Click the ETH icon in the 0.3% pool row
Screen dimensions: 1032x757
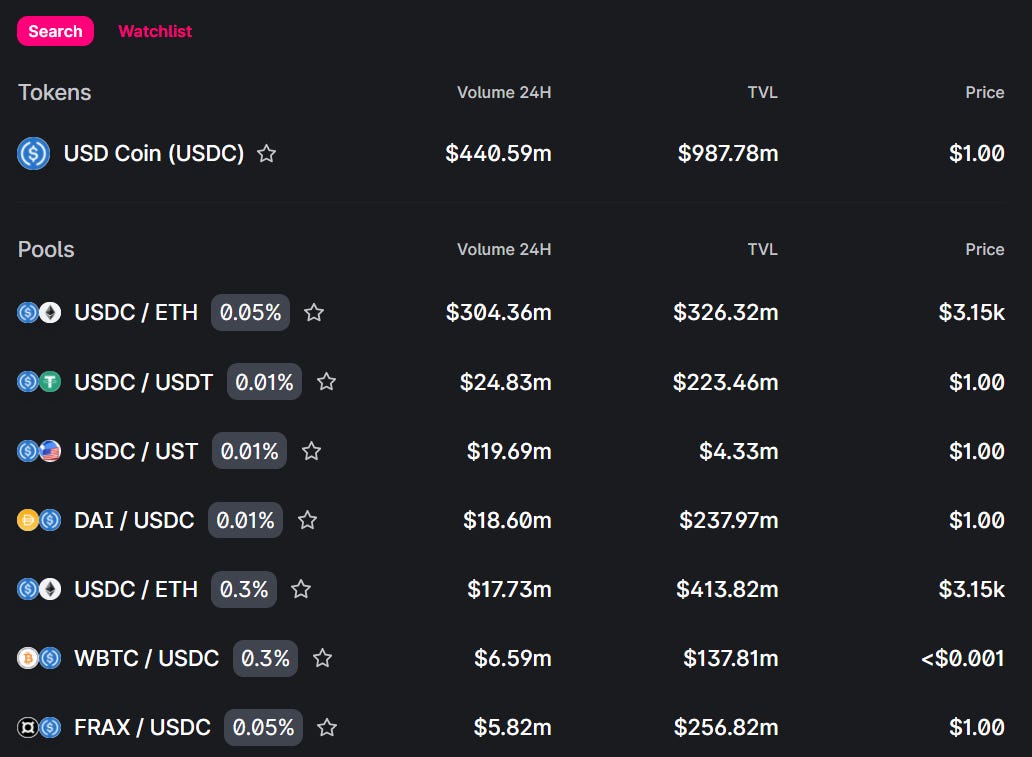pos(48,589)
